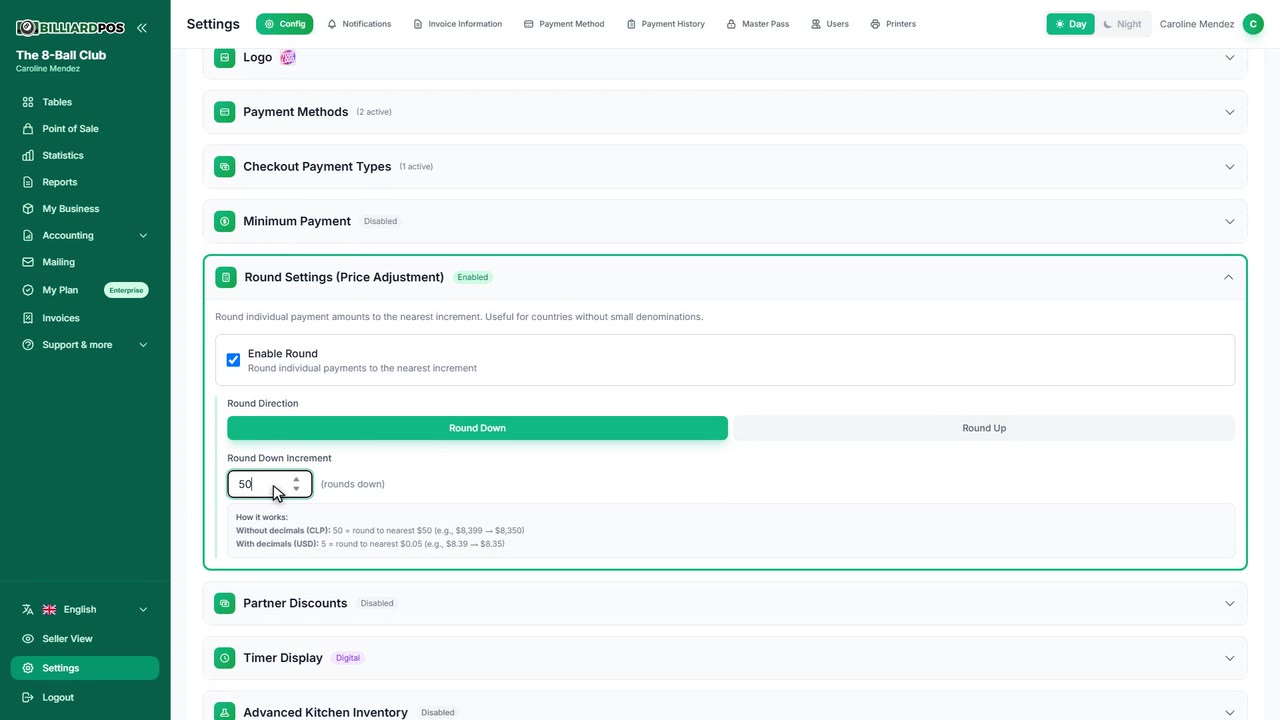Screen dimensions: 1280x720
Task: Click the BilliardPOS logo
Action: (x=70, y=28)
